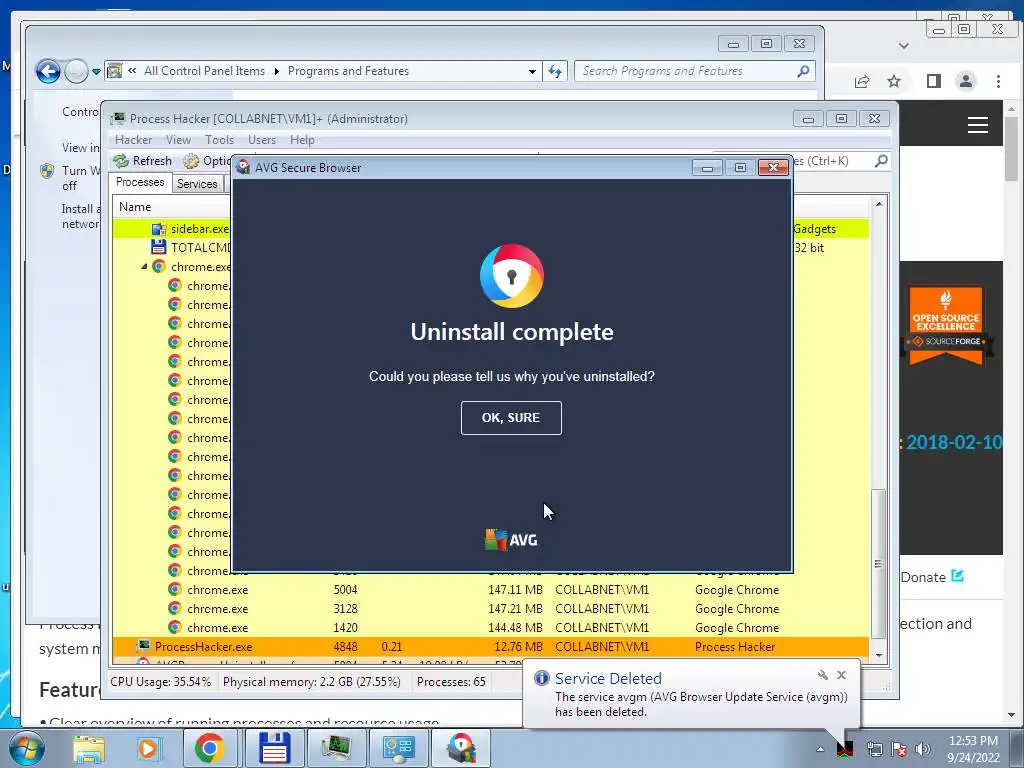Select the ProcessHacker.exe row
This screenshot has height=768, width=1024.
490,647
